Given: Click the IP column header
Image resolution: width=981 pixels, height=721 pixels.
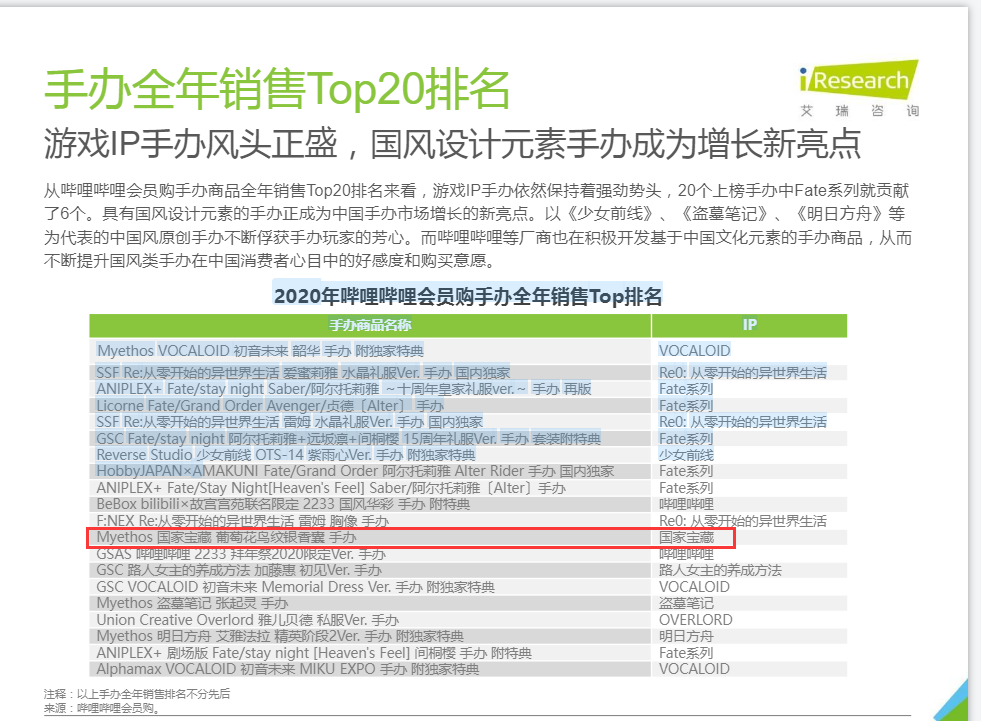Looking at the screenshot, I should 750,325.
